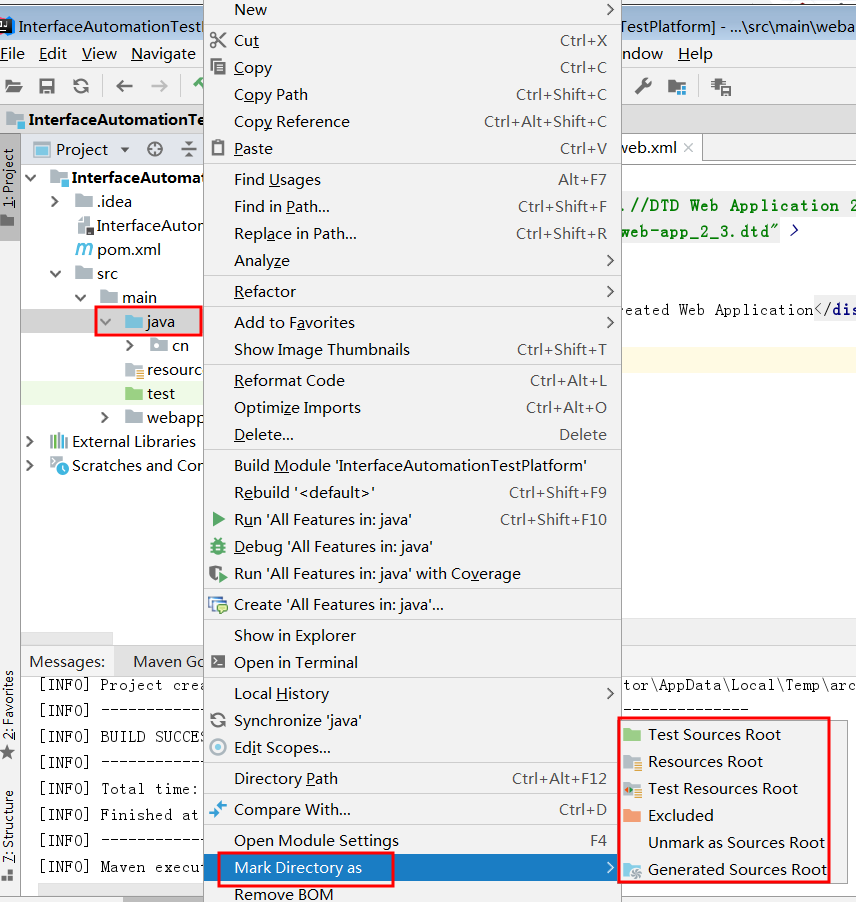
Task: Select Open Module Settings
Action: (412, 840)
